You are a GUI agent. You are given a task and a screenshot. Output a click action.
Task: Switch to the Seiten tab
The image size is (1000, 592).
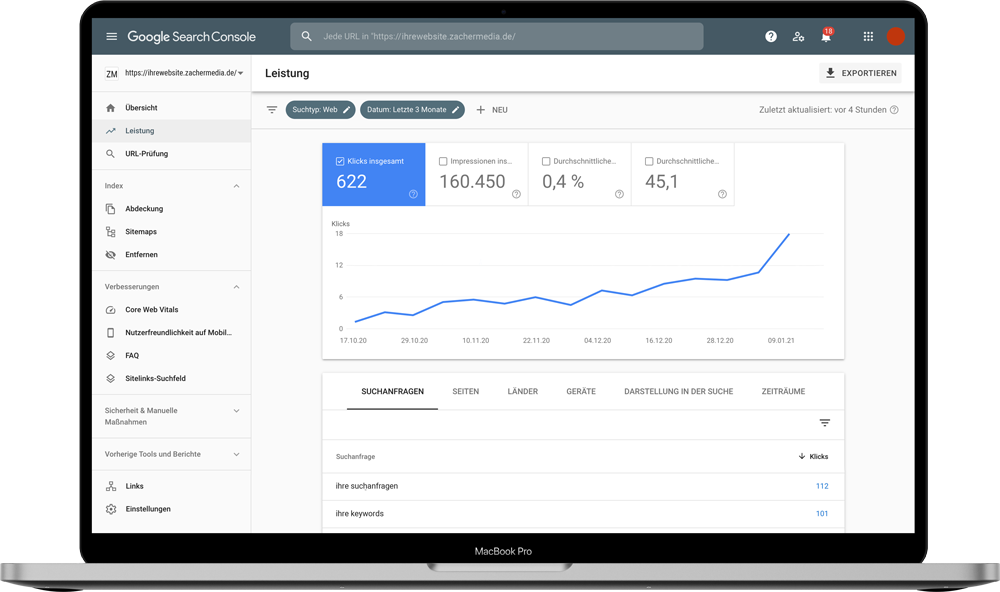[x=465, y=391]
